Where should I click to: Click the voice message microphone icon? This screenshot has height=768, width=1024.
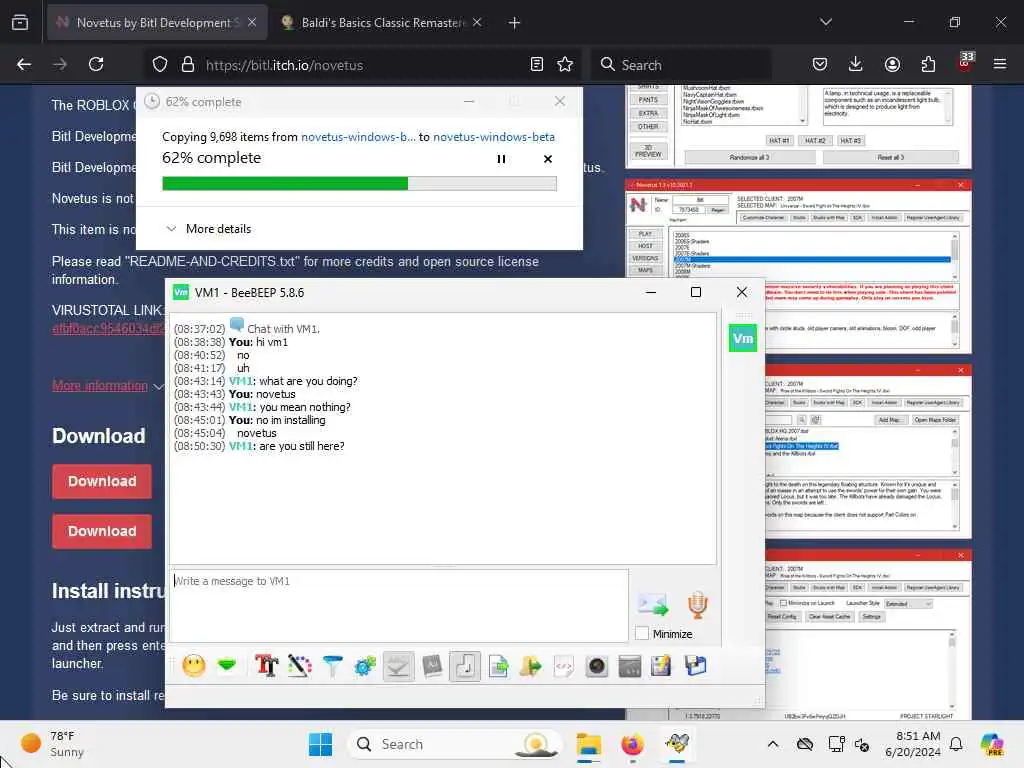(697, 605)
